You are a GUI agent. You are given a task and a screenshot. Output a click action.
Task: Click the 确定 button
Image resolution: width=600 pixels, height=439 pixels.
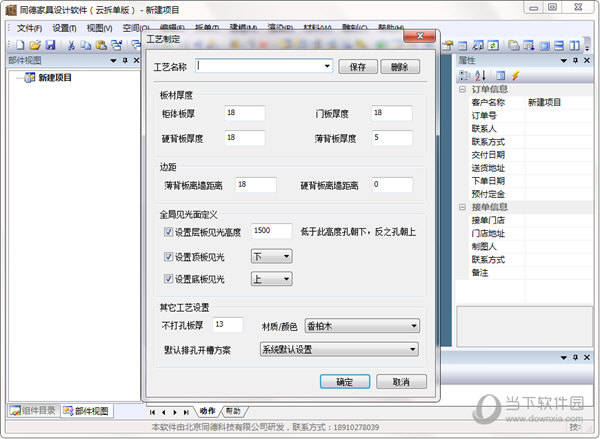tap(344, 382)
